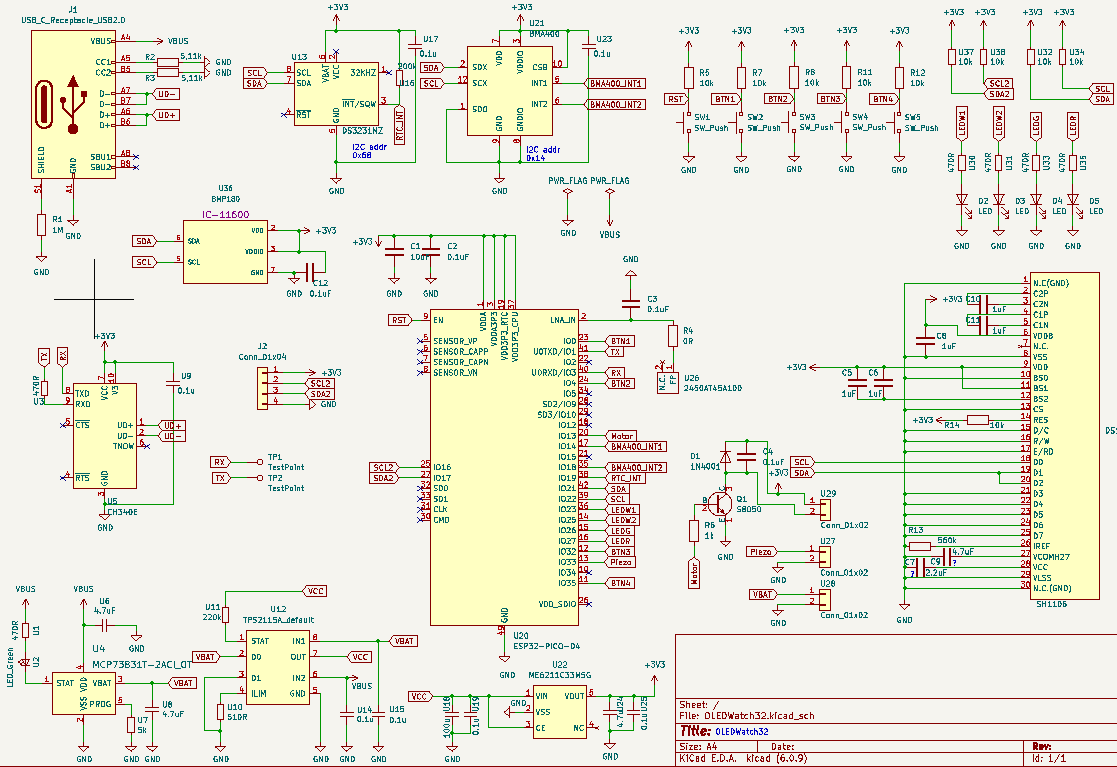Select the CH340E USB-serial chip U5
This screenshot has height=767, width=1117.
pos(105,436)
